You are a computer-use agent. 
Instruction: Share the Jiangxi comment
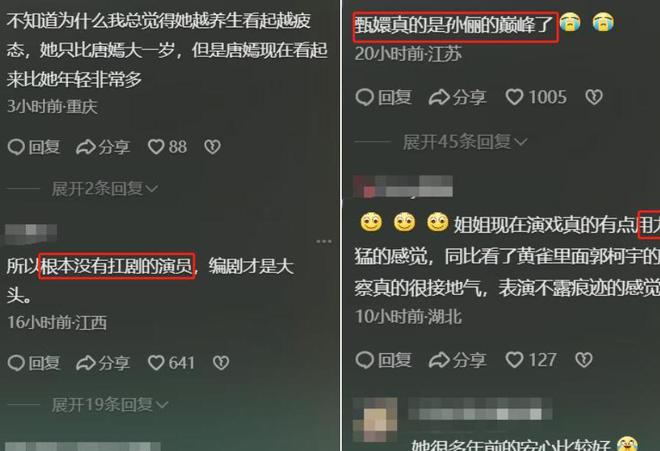click(103, 363)
